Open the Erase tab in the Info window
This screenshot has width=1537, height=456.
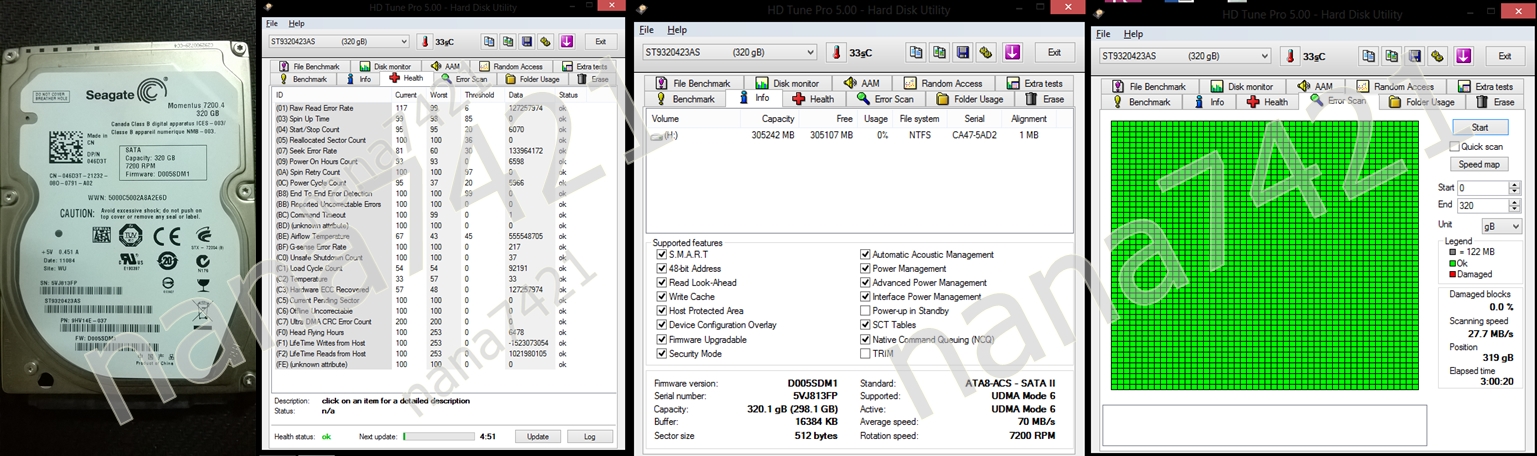1045,99
